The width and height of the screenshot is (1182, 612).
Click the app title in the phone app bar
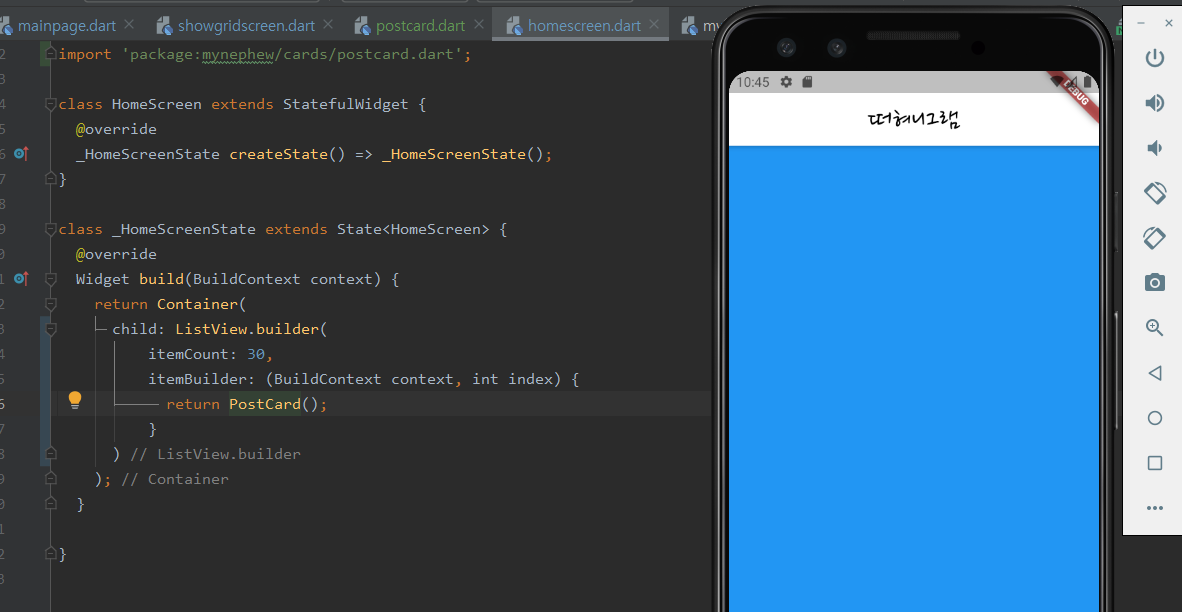[x=914, y=119]
